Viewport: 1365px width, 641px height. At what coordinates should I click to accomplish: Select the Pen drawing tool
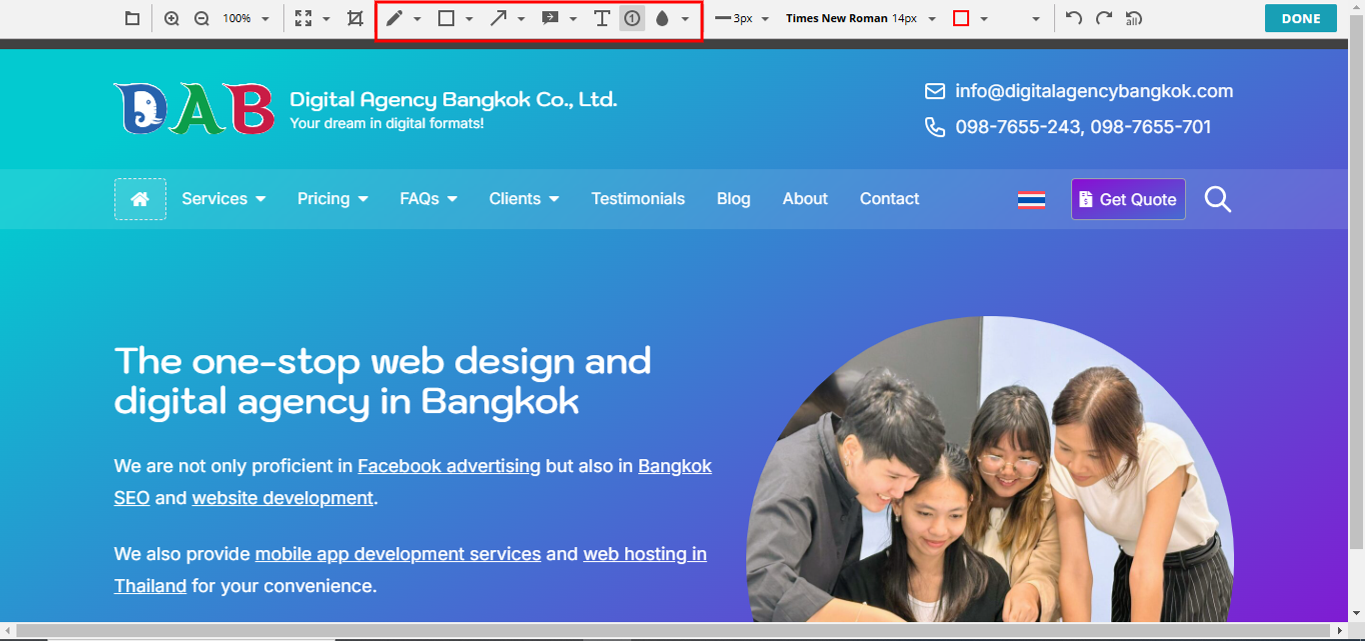394,19
